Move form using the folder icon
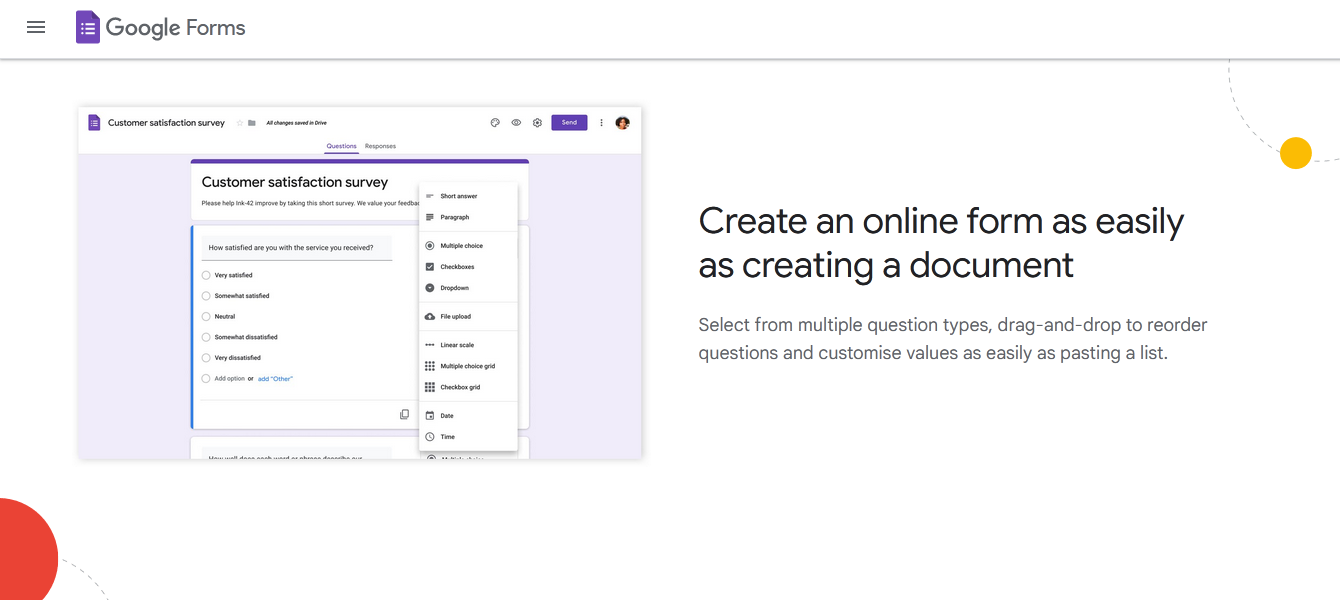The width and height of the screenshot is (1340, 600). (x=251, y=122)
